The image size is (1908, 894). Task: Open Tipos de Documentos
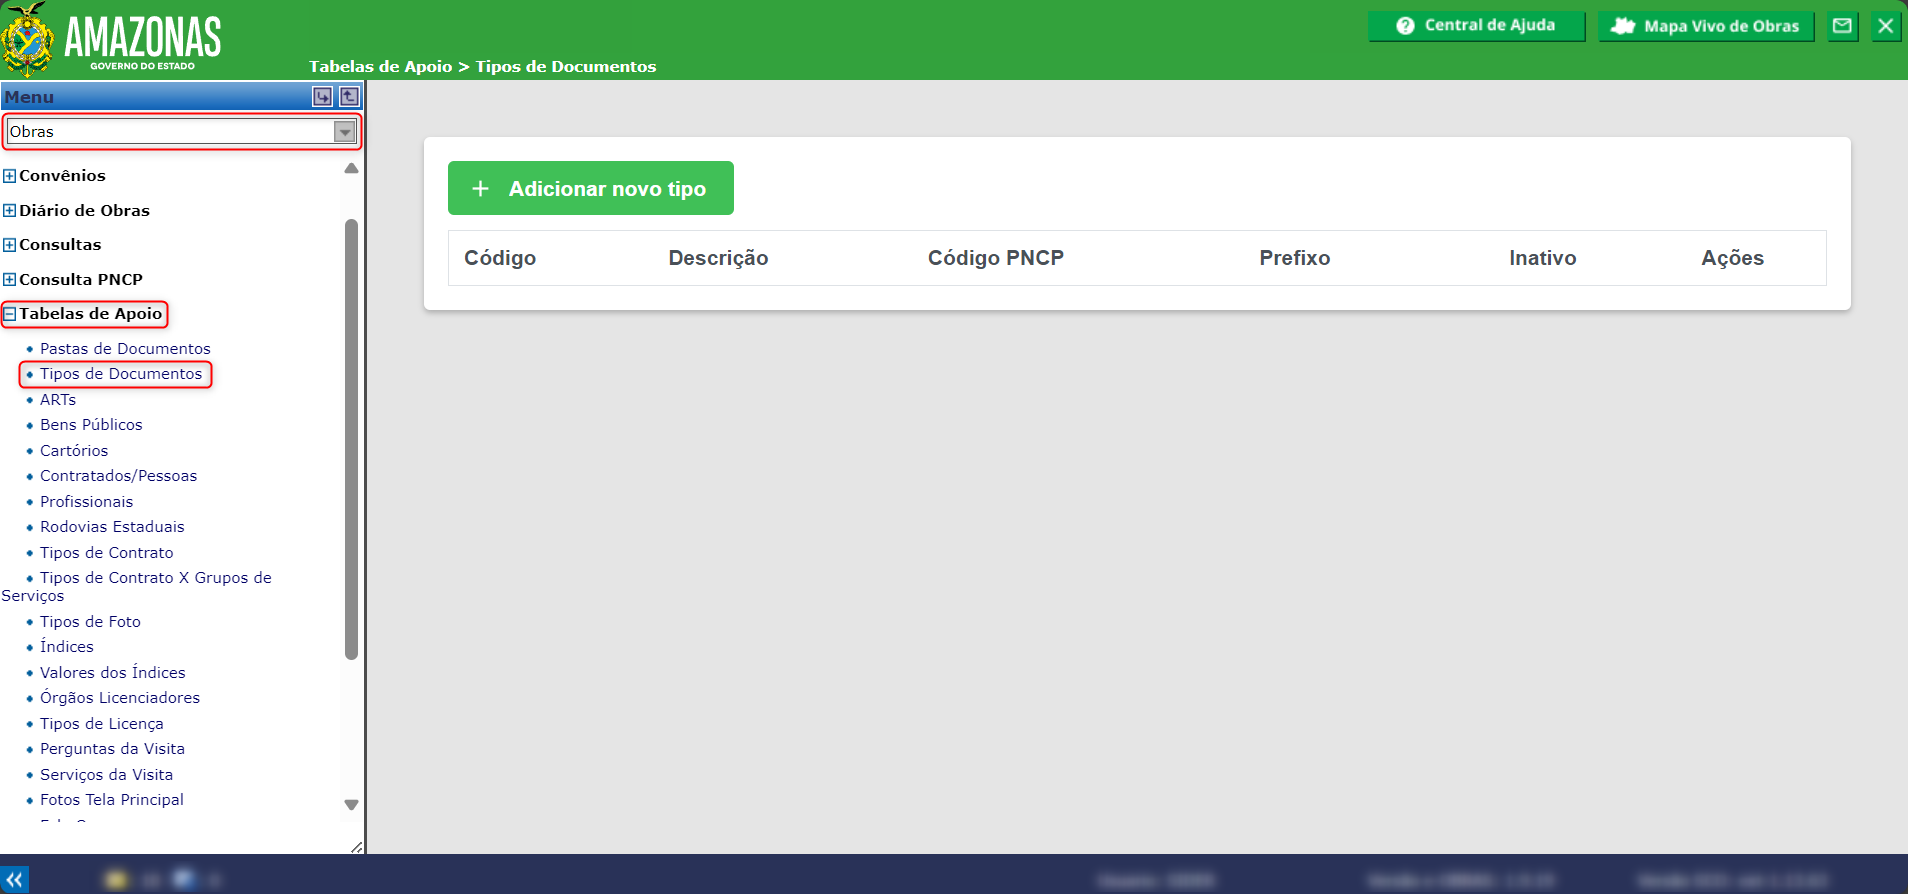pyautogui.click(x=121, y=374)
